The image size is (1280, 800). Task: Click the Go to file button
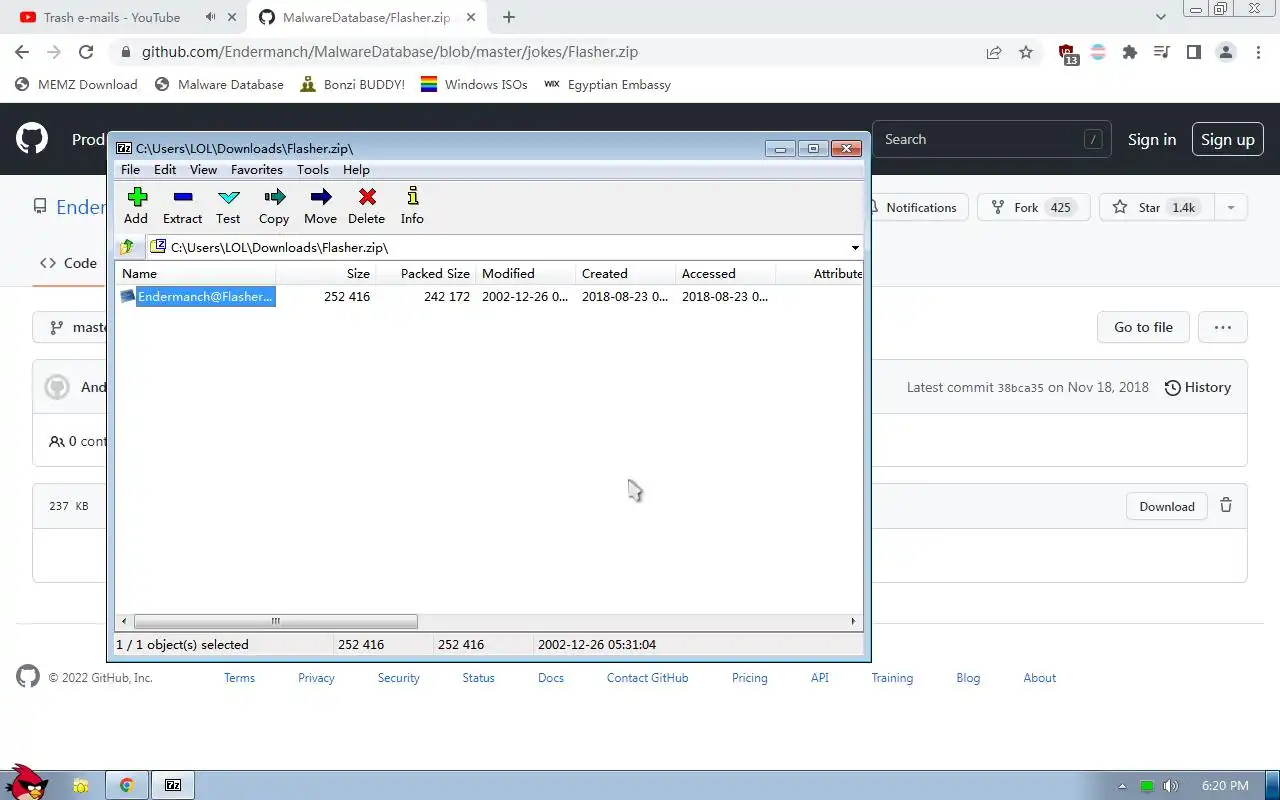[1143, 327]
